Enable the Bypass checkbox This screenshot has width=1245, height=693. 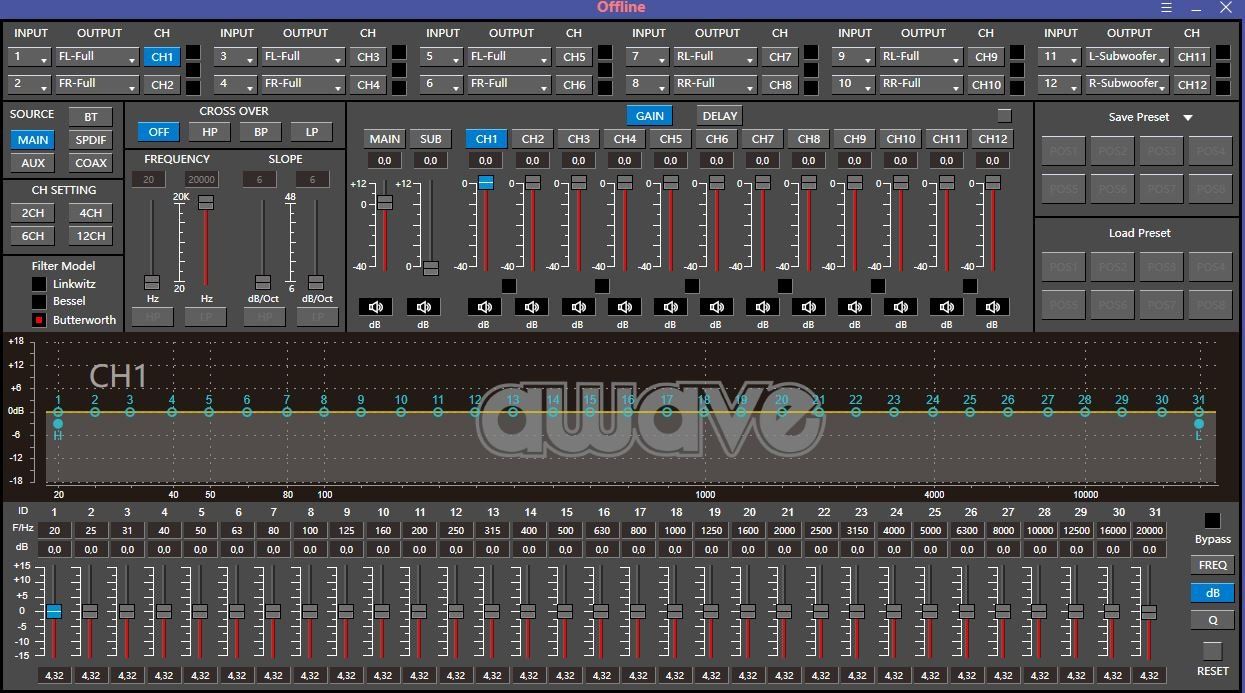coord(1212,521)
